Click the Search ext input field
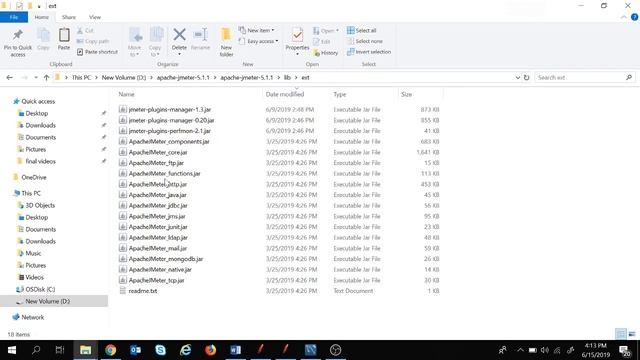 click(580, 78)
